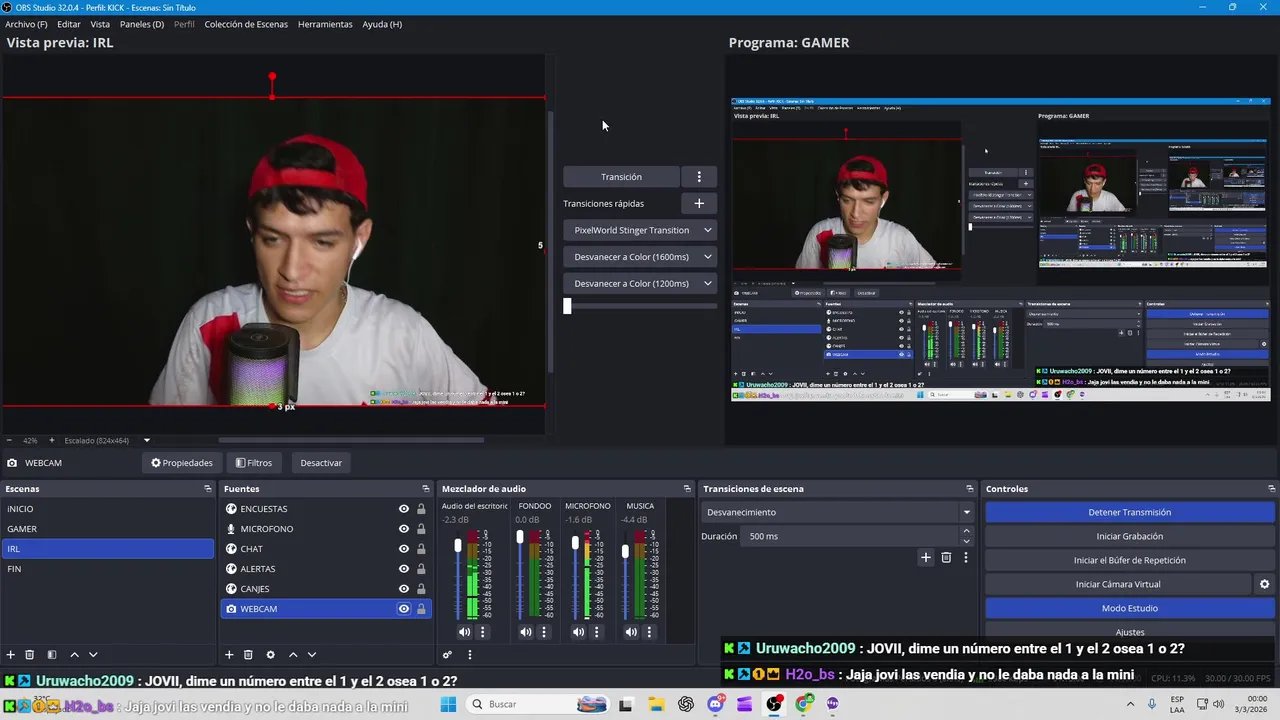This screenshot has width=1280, height=720.
Task: Hide the CHAT source eye icon
Action: pos(404,549)
